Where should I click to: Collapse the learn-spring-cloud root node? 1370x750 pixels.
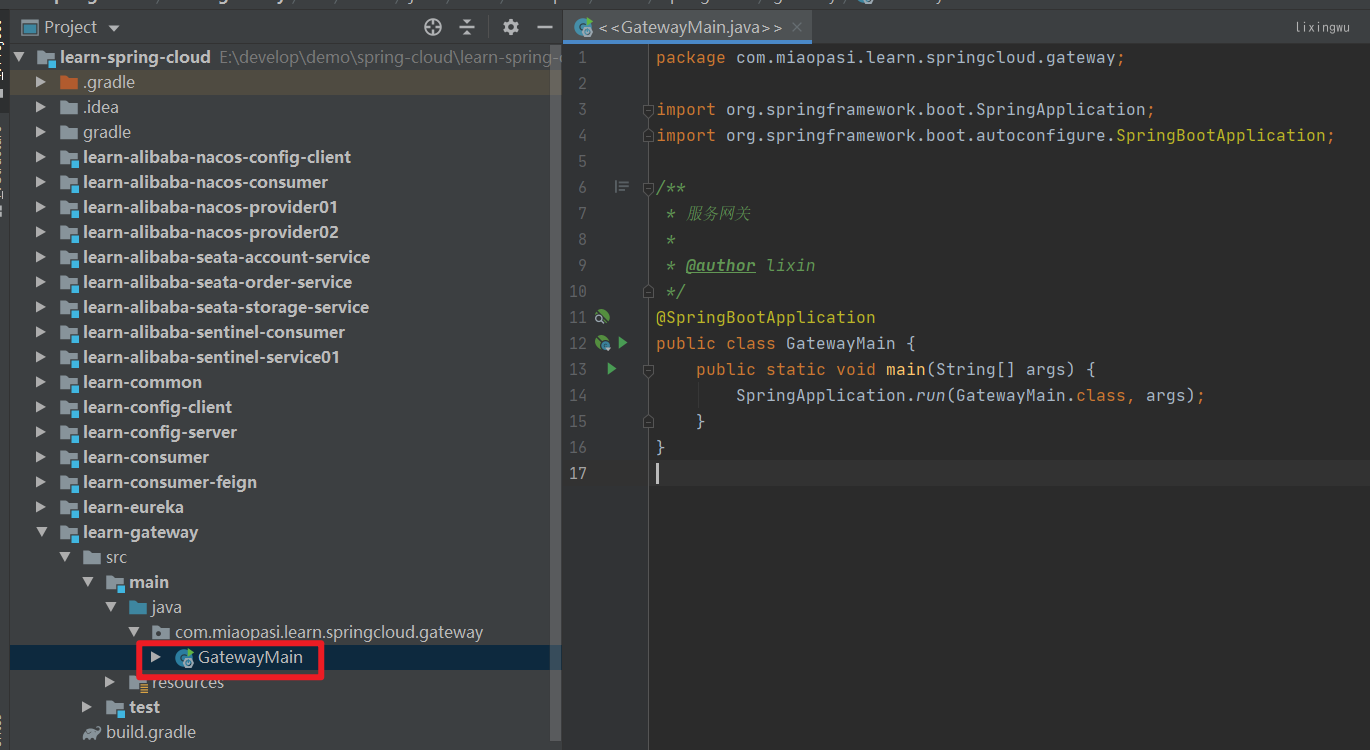point(20,57)
